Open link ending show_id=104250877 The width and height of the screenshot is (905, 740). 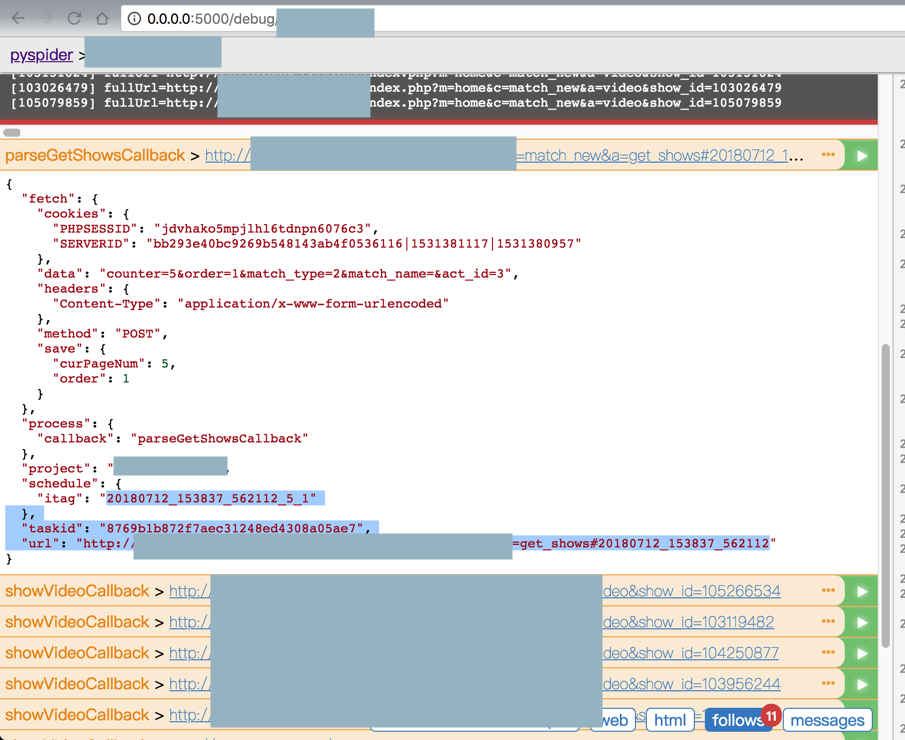474,653
